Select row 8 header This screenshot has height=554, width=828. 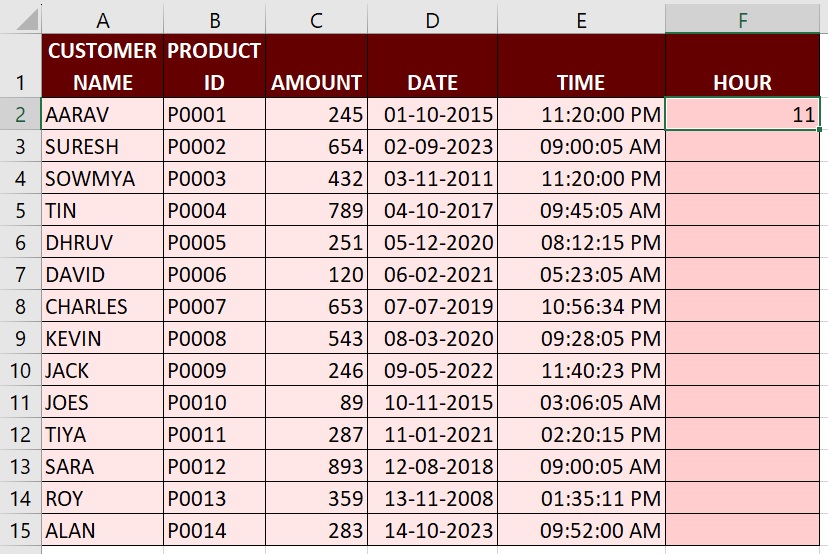20,306
